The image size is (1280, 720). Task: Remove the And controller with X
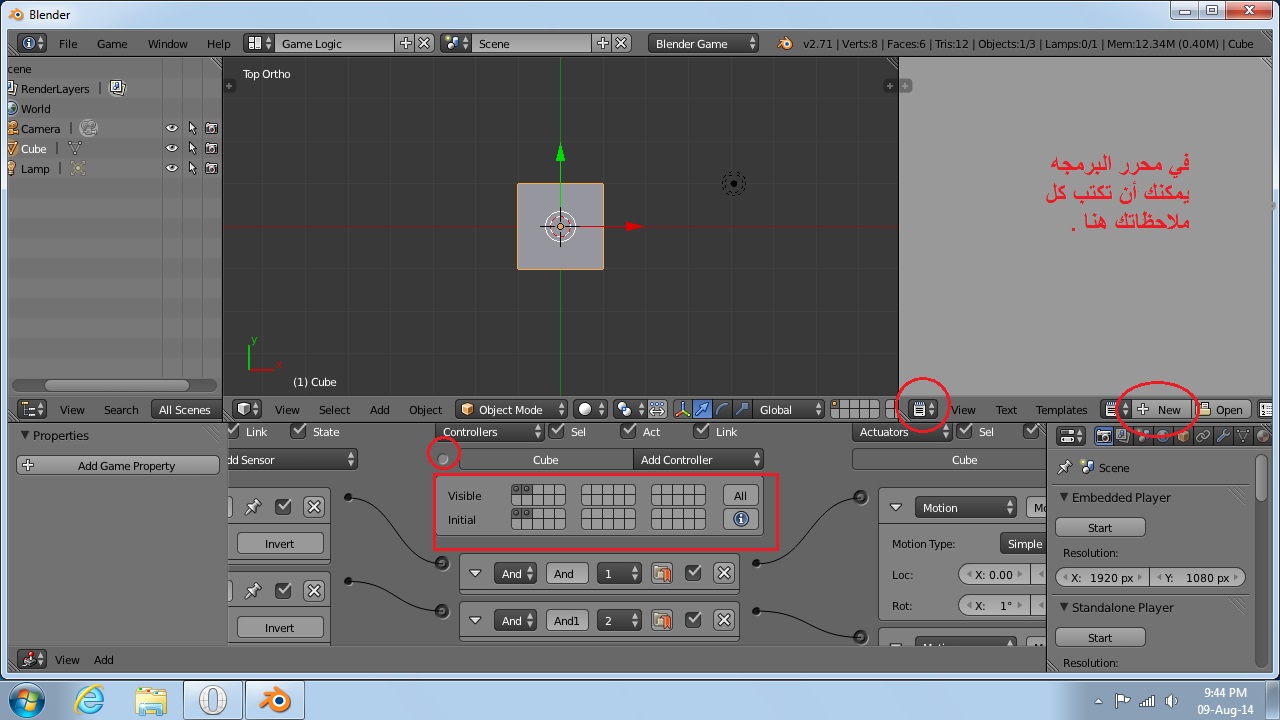[724, 573]
